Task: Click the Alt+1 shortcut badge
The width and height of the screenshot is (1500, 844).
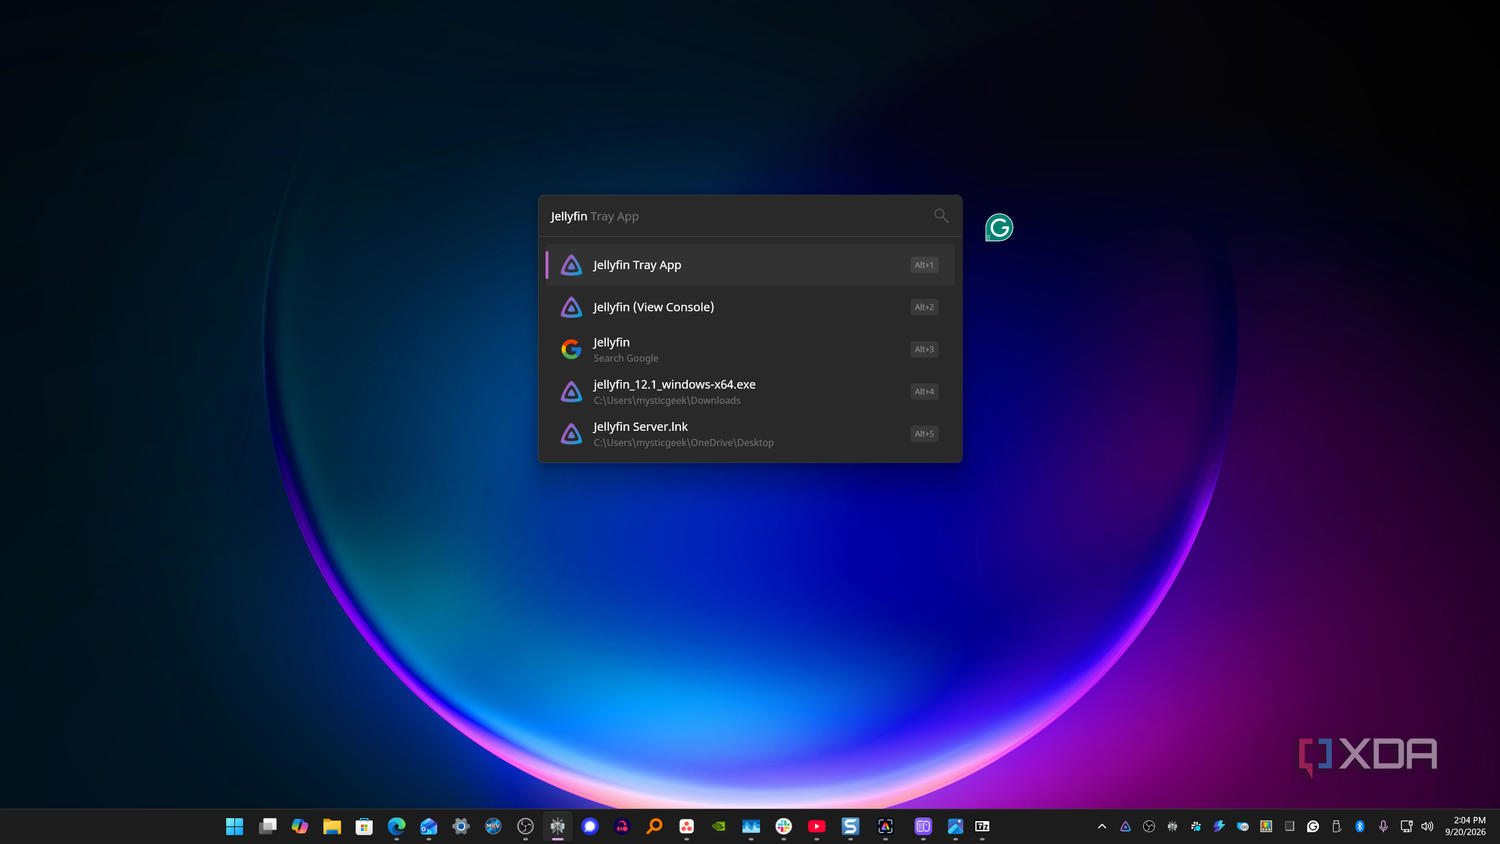Action: (x=924, y=265)
